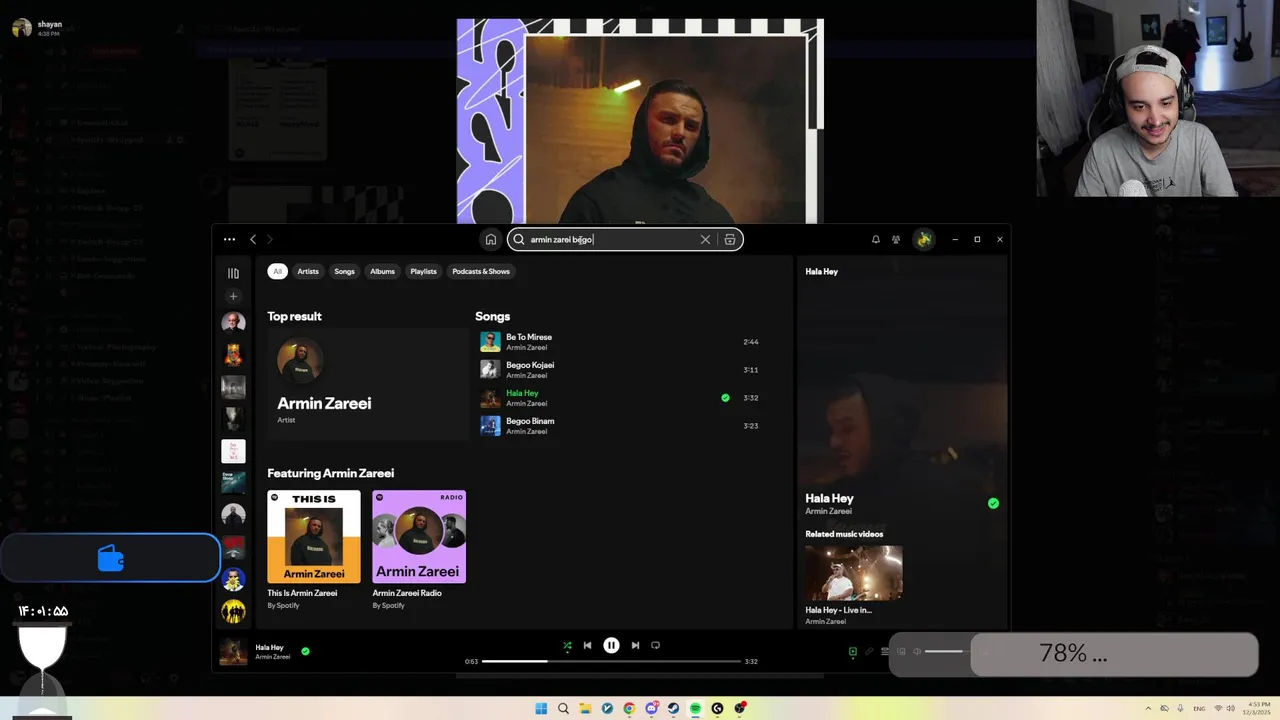Go back with the left arrow

click(x=253, y=239)
